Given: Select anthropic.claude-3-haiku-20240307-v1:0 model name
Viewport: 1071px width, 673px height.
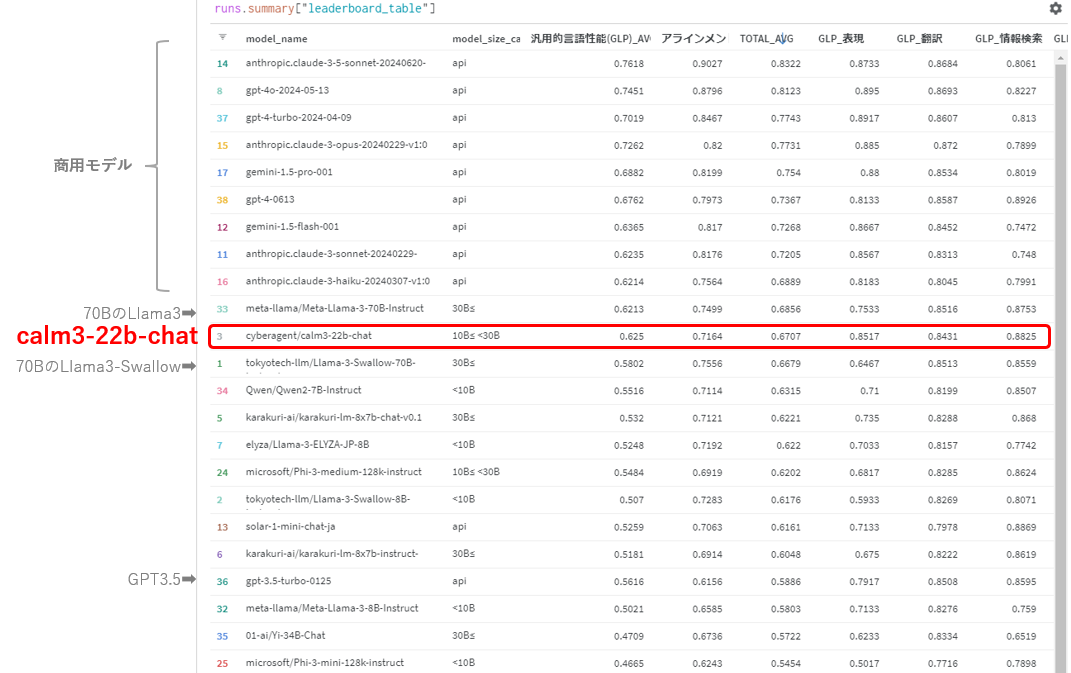Looking at the screenshot, I should (x=337, y=281).
